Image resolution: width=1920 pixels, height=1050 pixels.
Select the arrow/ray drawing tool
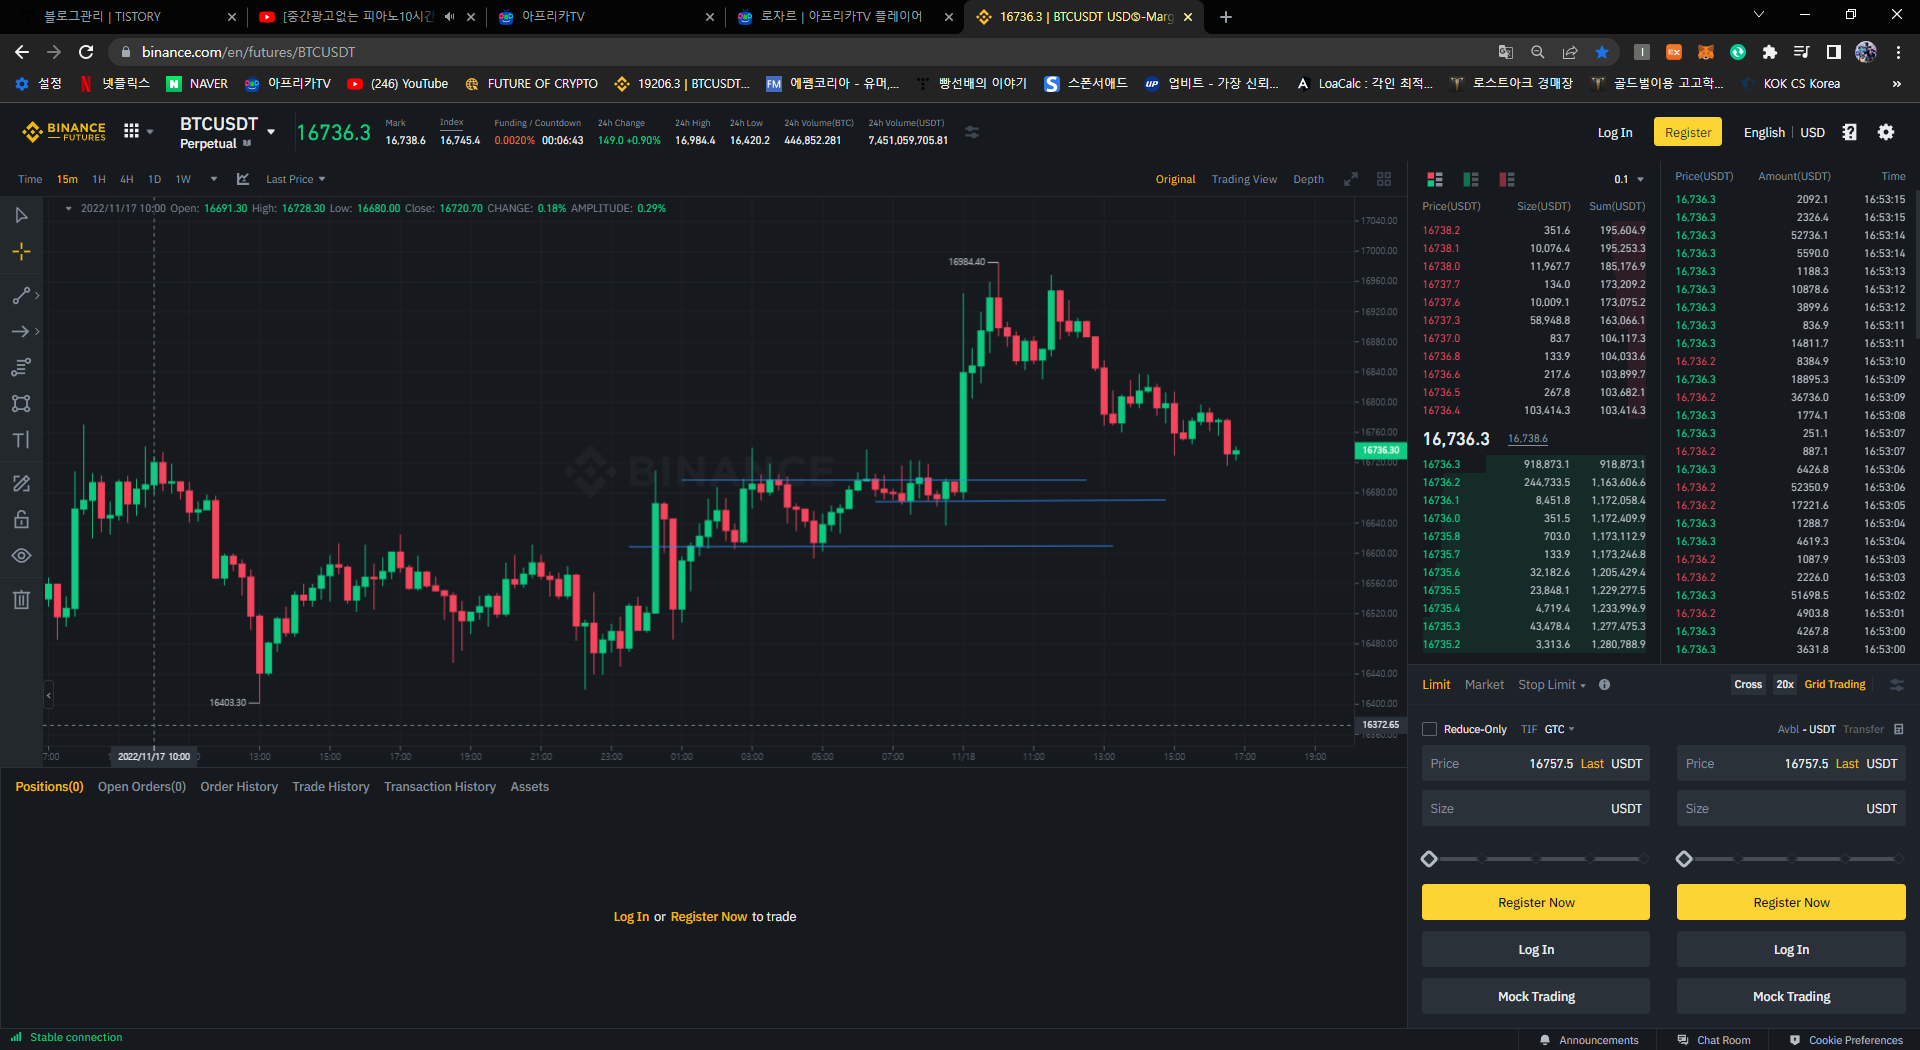(21, 331)
